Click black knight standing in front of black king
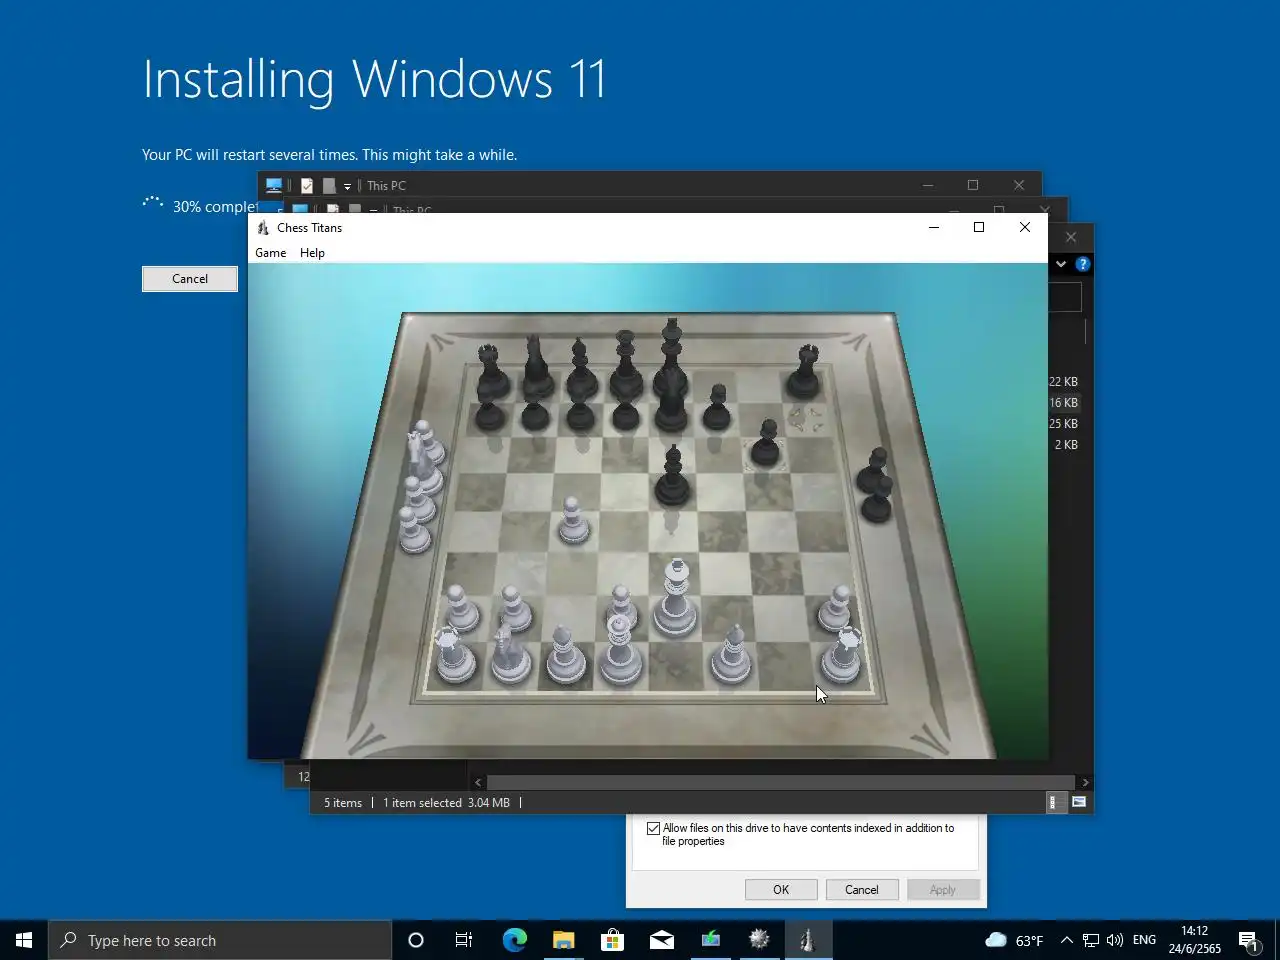This screenshot has height=960, width=1280. click(x=670, y=400)
